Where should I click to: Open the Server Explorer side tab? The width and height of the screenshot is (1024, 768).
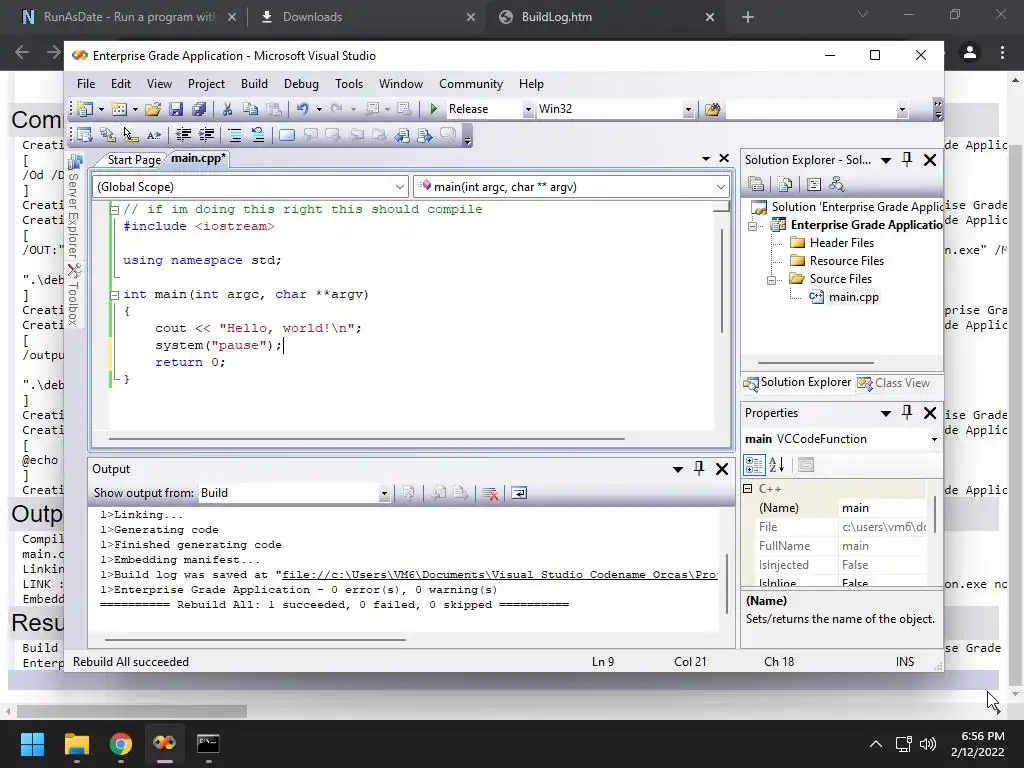point(74,206)
